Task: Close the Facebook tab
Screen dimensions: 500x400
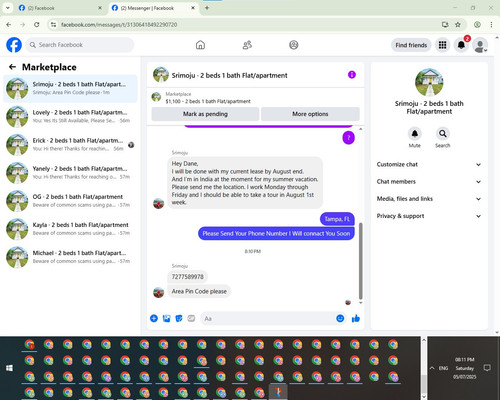Action: click(x=100, y=8)
